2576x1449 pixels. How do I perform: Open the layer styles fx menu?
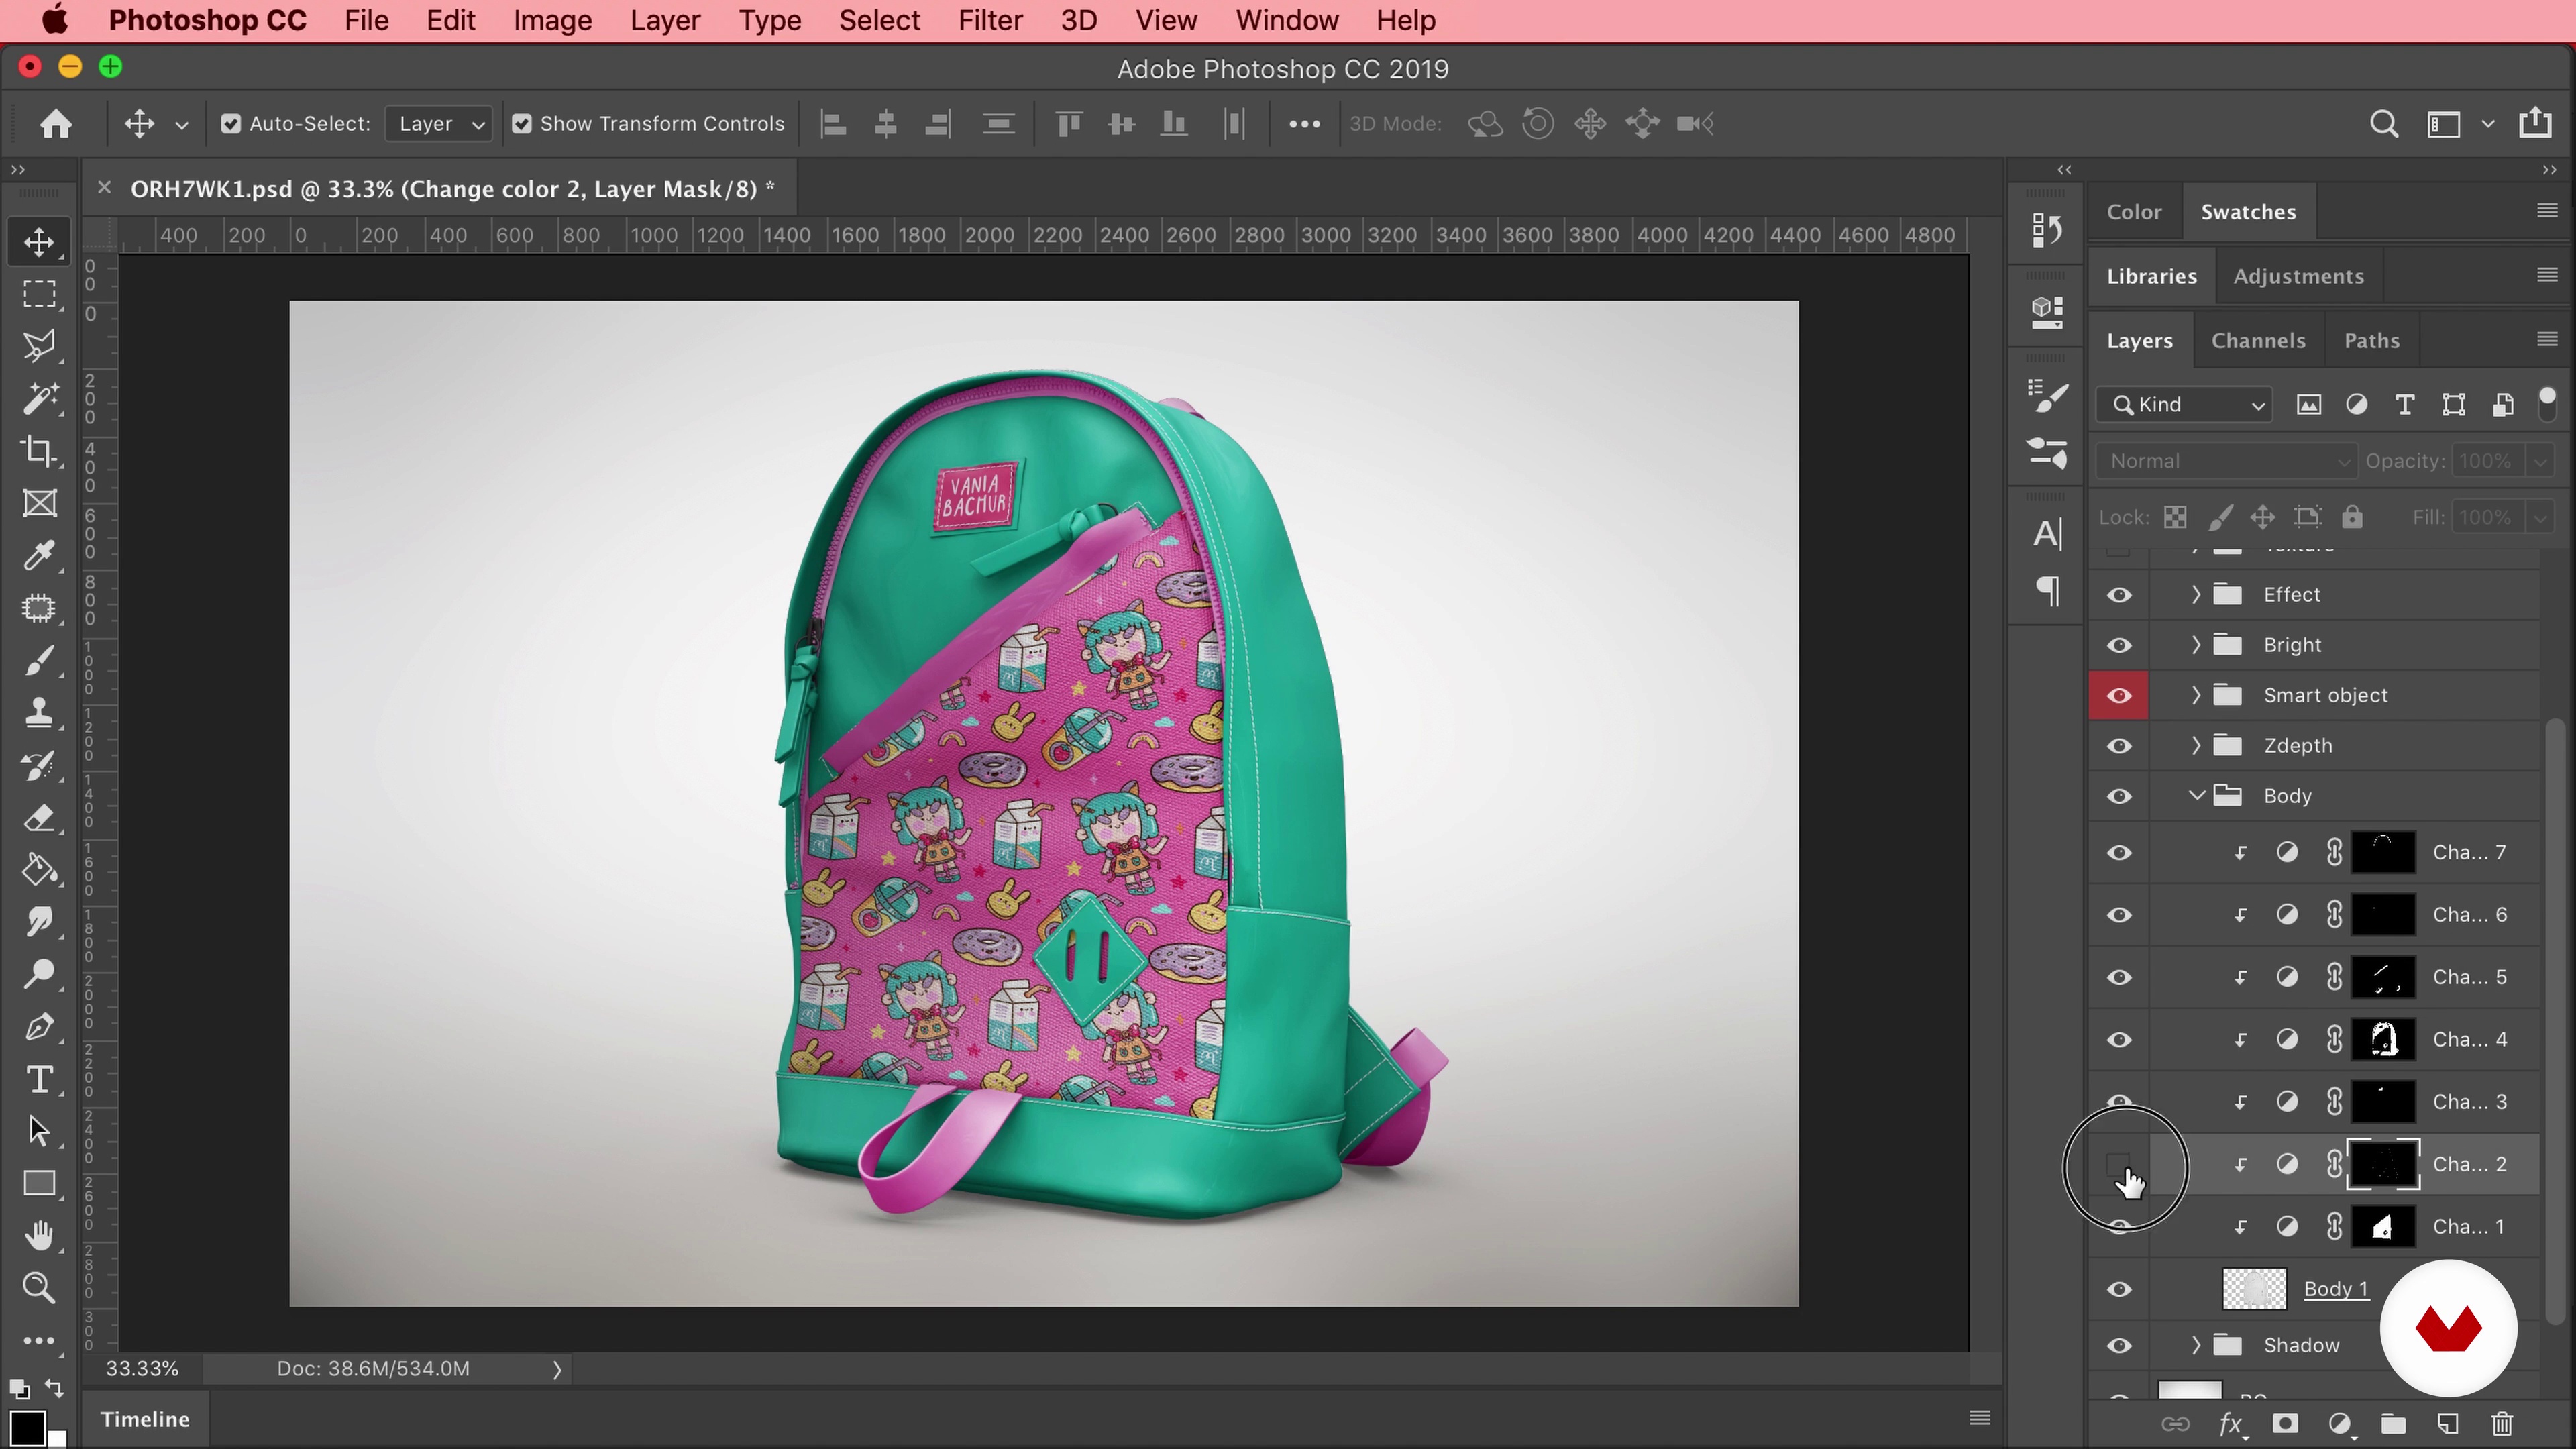pos(2231,1424)
